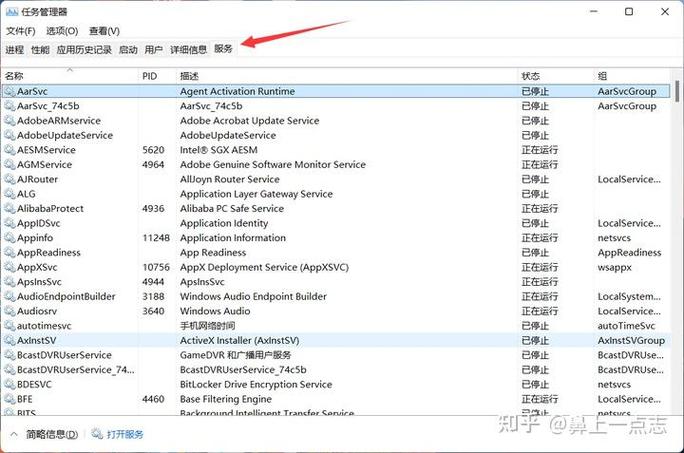Switch to the 用户 tab
684x453 pixels.
click(154, 50)
